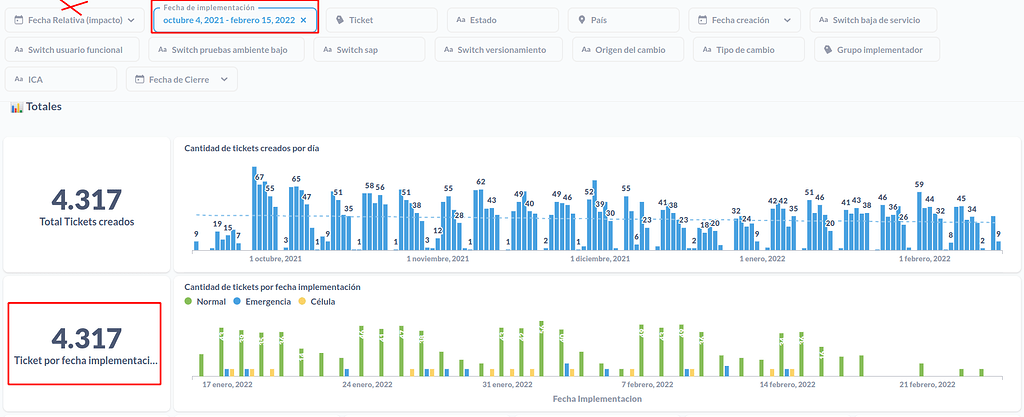
Task: Click the 14 febrero, 2022 axis label
Action: click(x=788, y=384)
